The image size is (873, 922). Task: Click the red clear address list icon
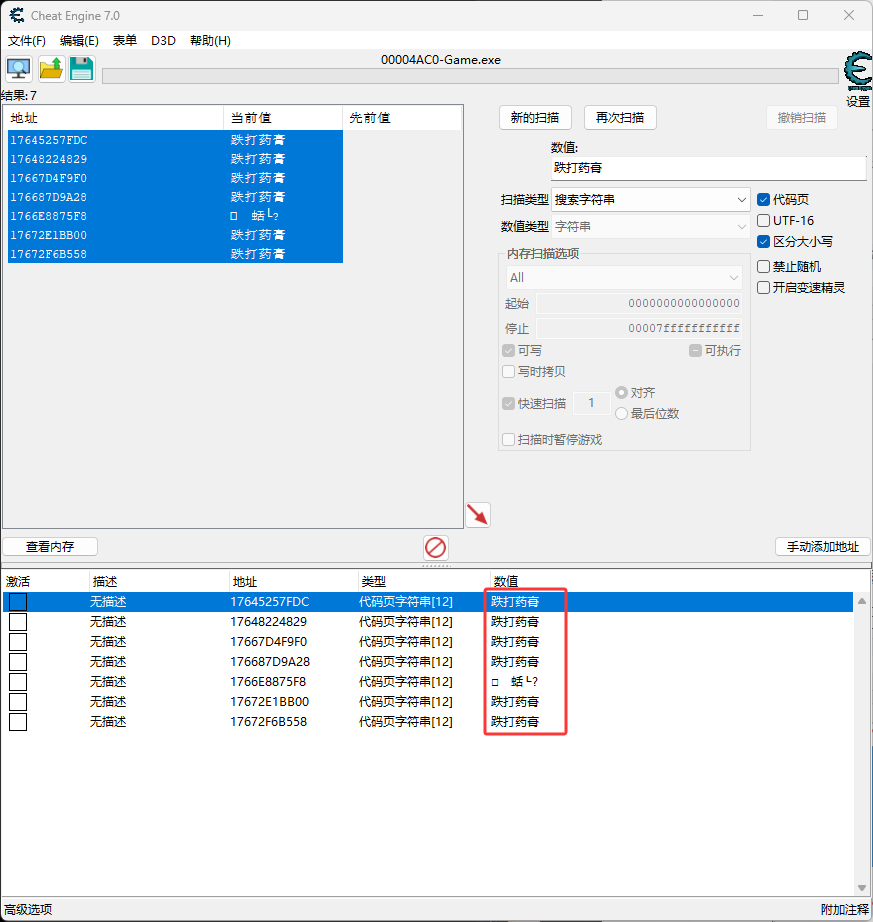pos(436,547)
